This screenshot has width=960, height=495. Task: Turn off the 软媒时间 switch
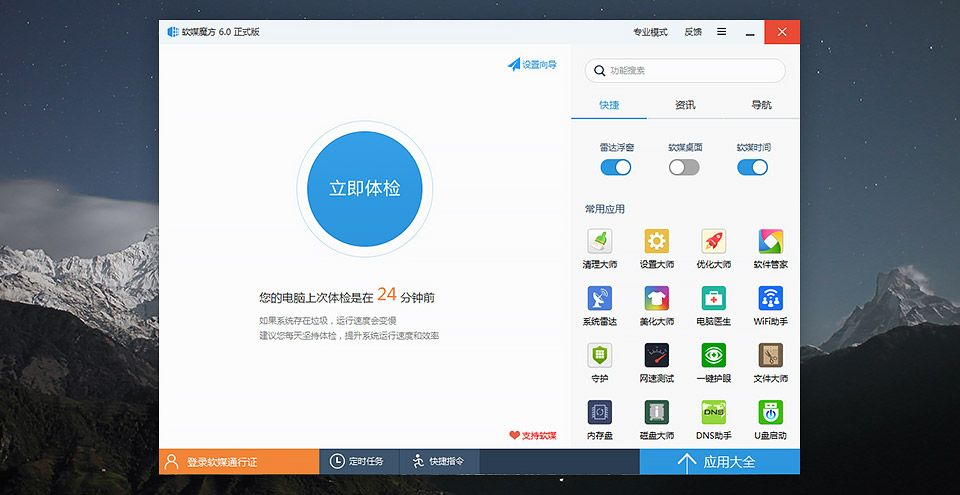752,167
